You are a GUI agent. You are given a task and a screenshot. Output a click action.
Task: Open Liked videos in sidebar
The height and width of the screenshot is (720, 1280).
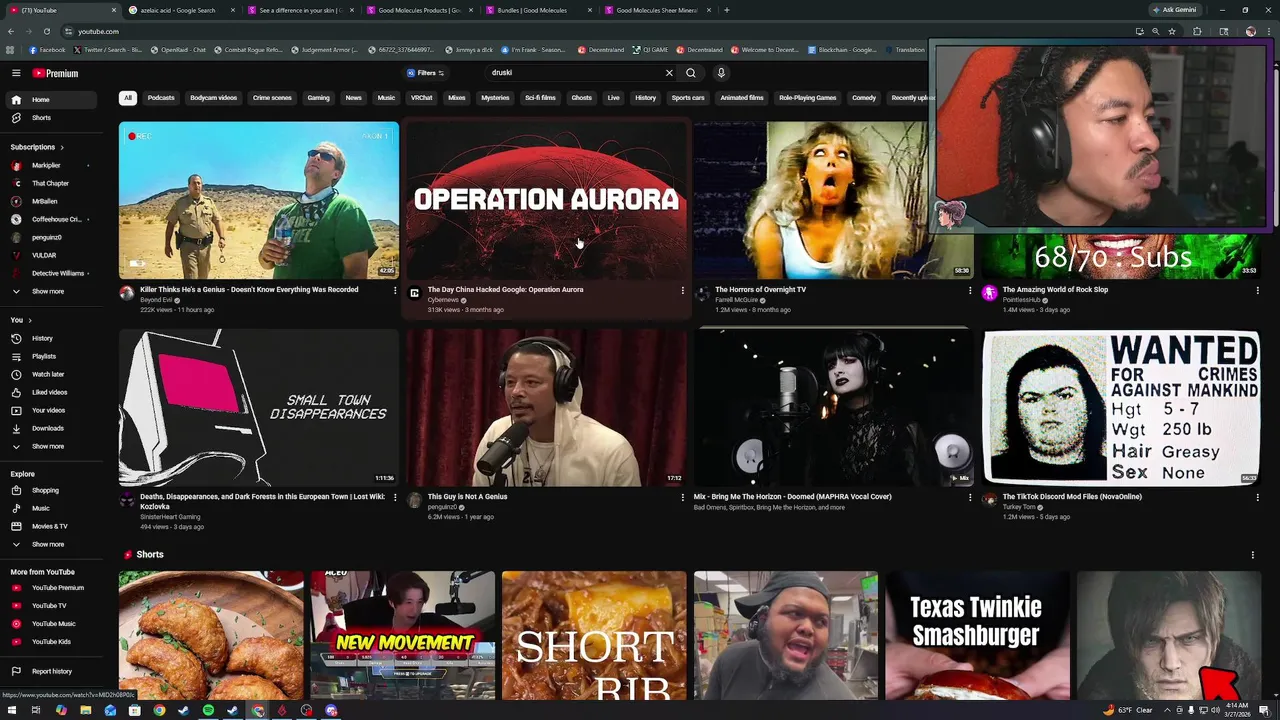pyautogui.click(x=49, y=392)
